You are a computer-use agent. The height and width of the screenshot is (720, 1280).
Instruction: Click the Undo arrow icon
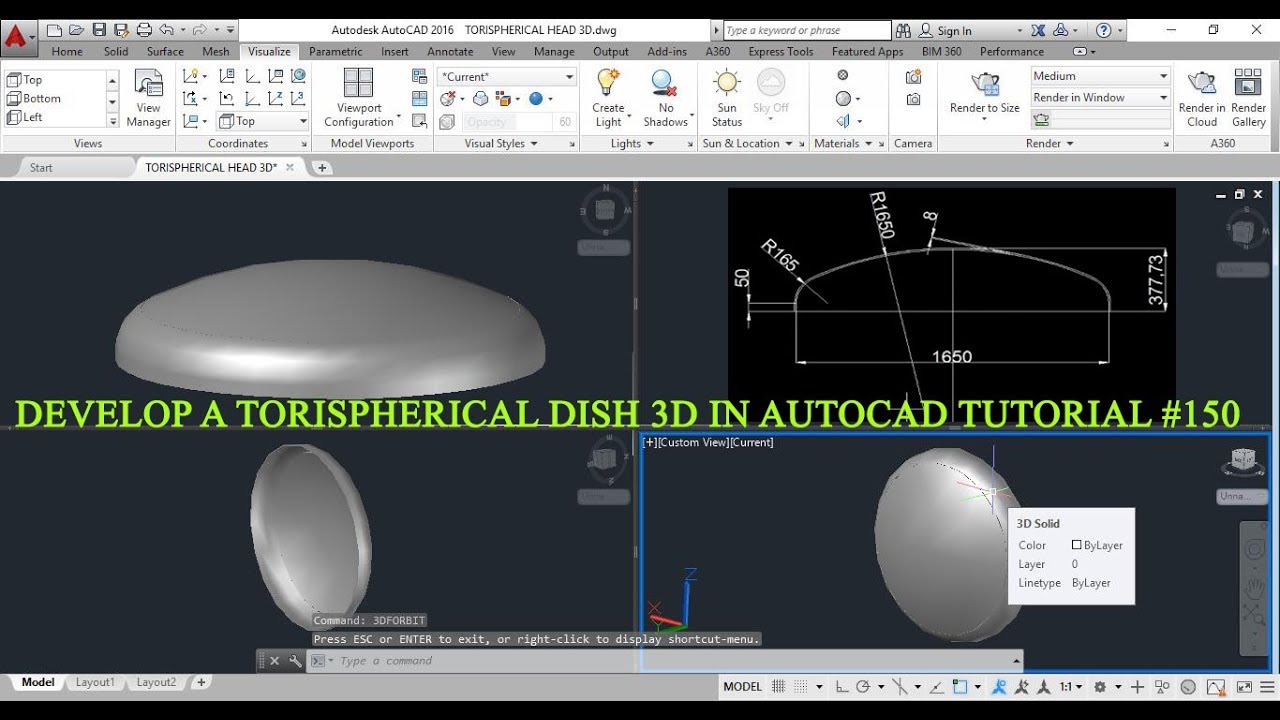coord(166,30)
